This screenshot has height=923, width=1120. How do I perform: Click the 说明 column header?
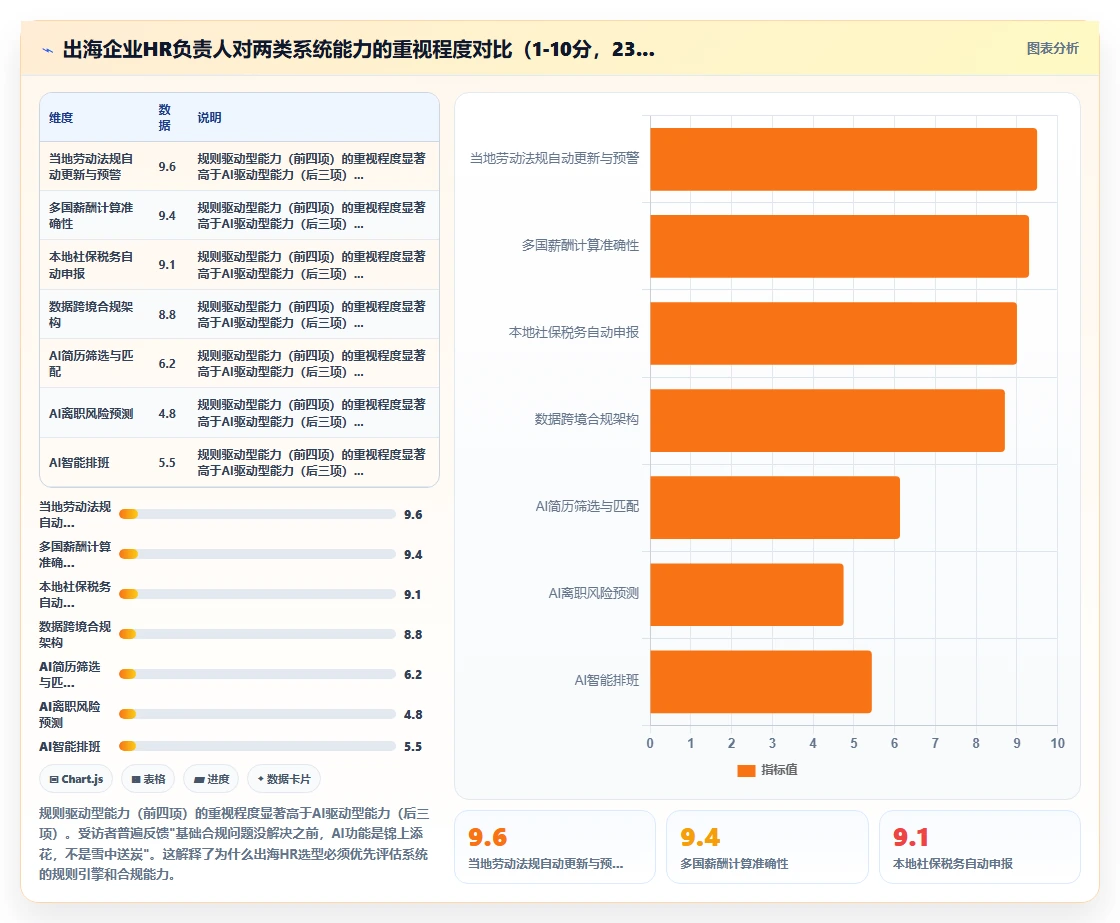coord(209,118)
